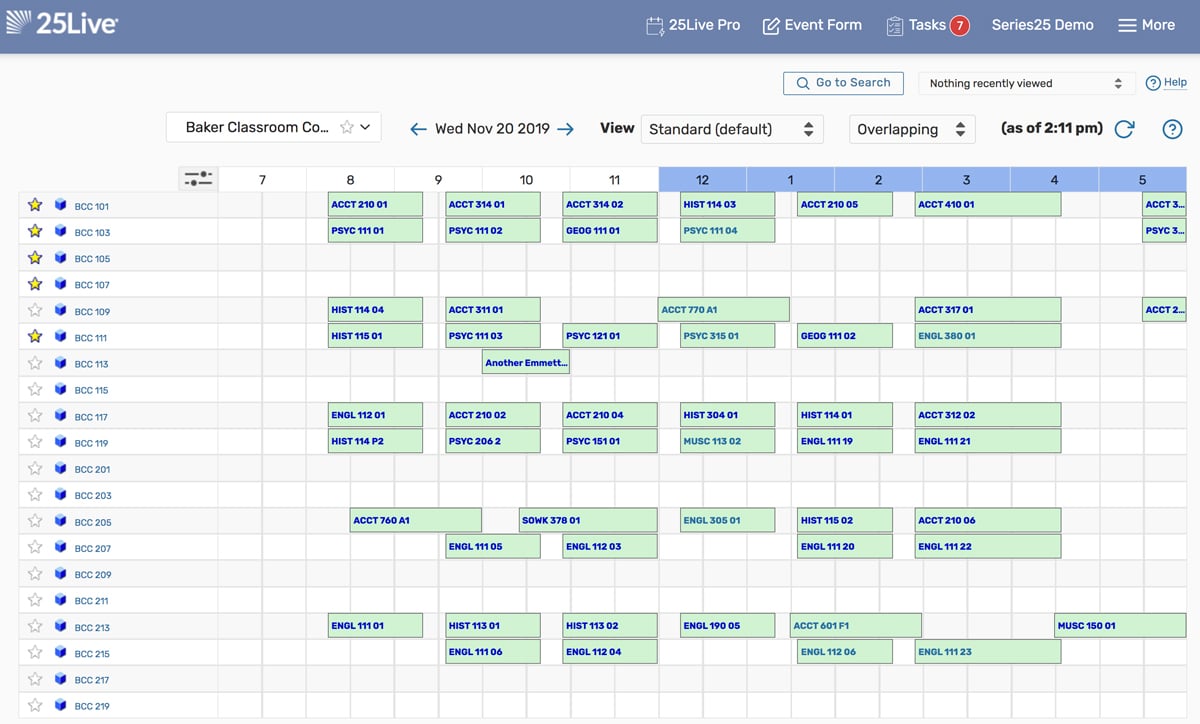The height and width of the screenshot is (724, 1200).
Task: Toggle favorite star for BCC 113
Action: pyautogui.click(x=35, y=363)
